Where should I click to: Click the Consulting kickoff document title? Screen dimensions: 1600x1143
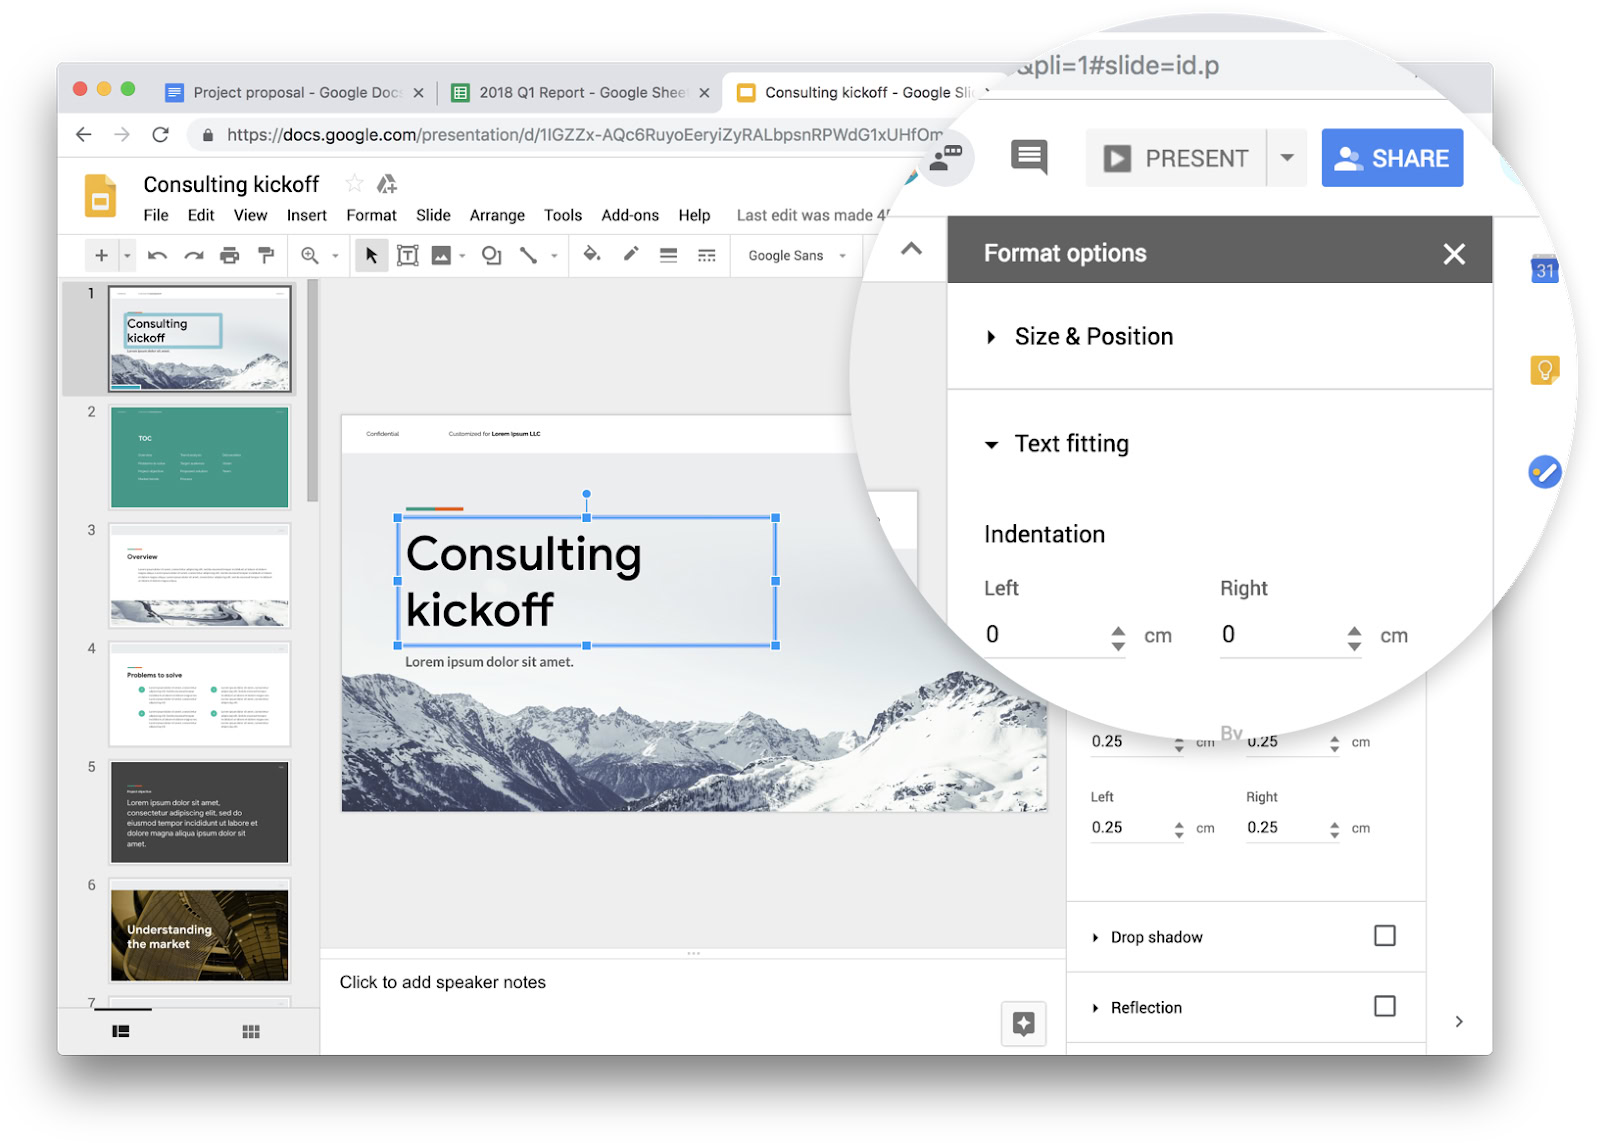point(231,184)
